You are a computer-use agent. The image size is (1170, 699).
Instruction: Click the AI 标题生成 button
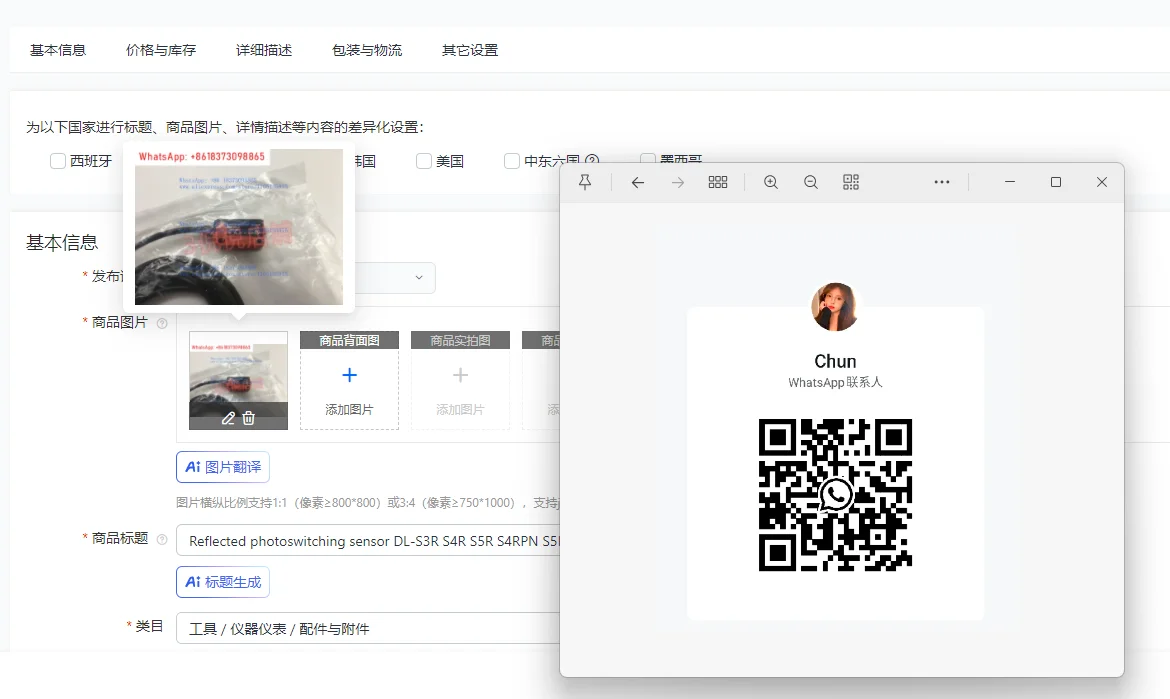(x=223, y=582)
